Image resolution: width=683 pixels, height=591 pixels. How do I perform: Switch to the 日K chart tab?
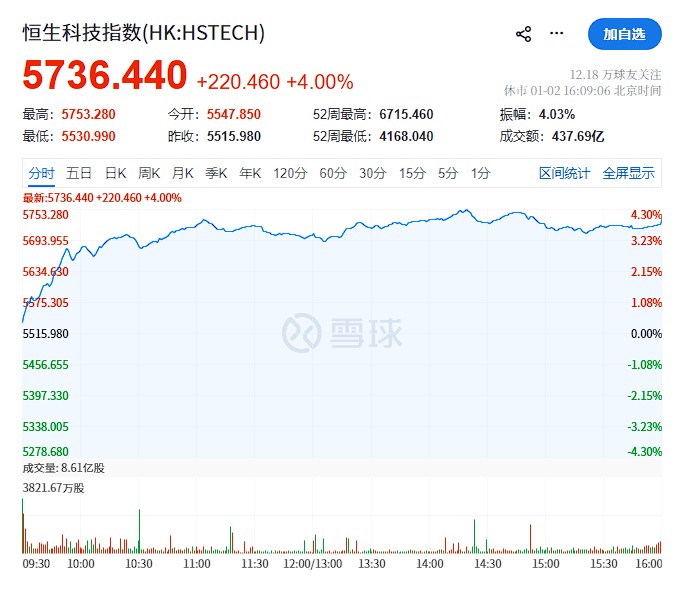click(x=116, y=173)
